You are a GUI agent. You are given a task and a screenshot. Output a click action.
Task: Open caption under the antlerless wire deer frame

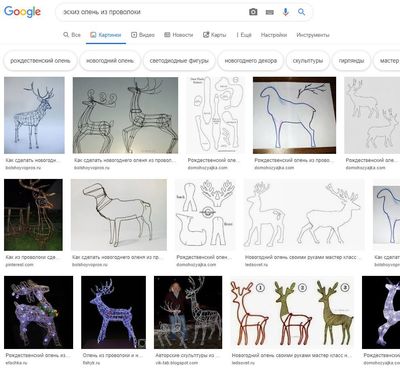118,261
